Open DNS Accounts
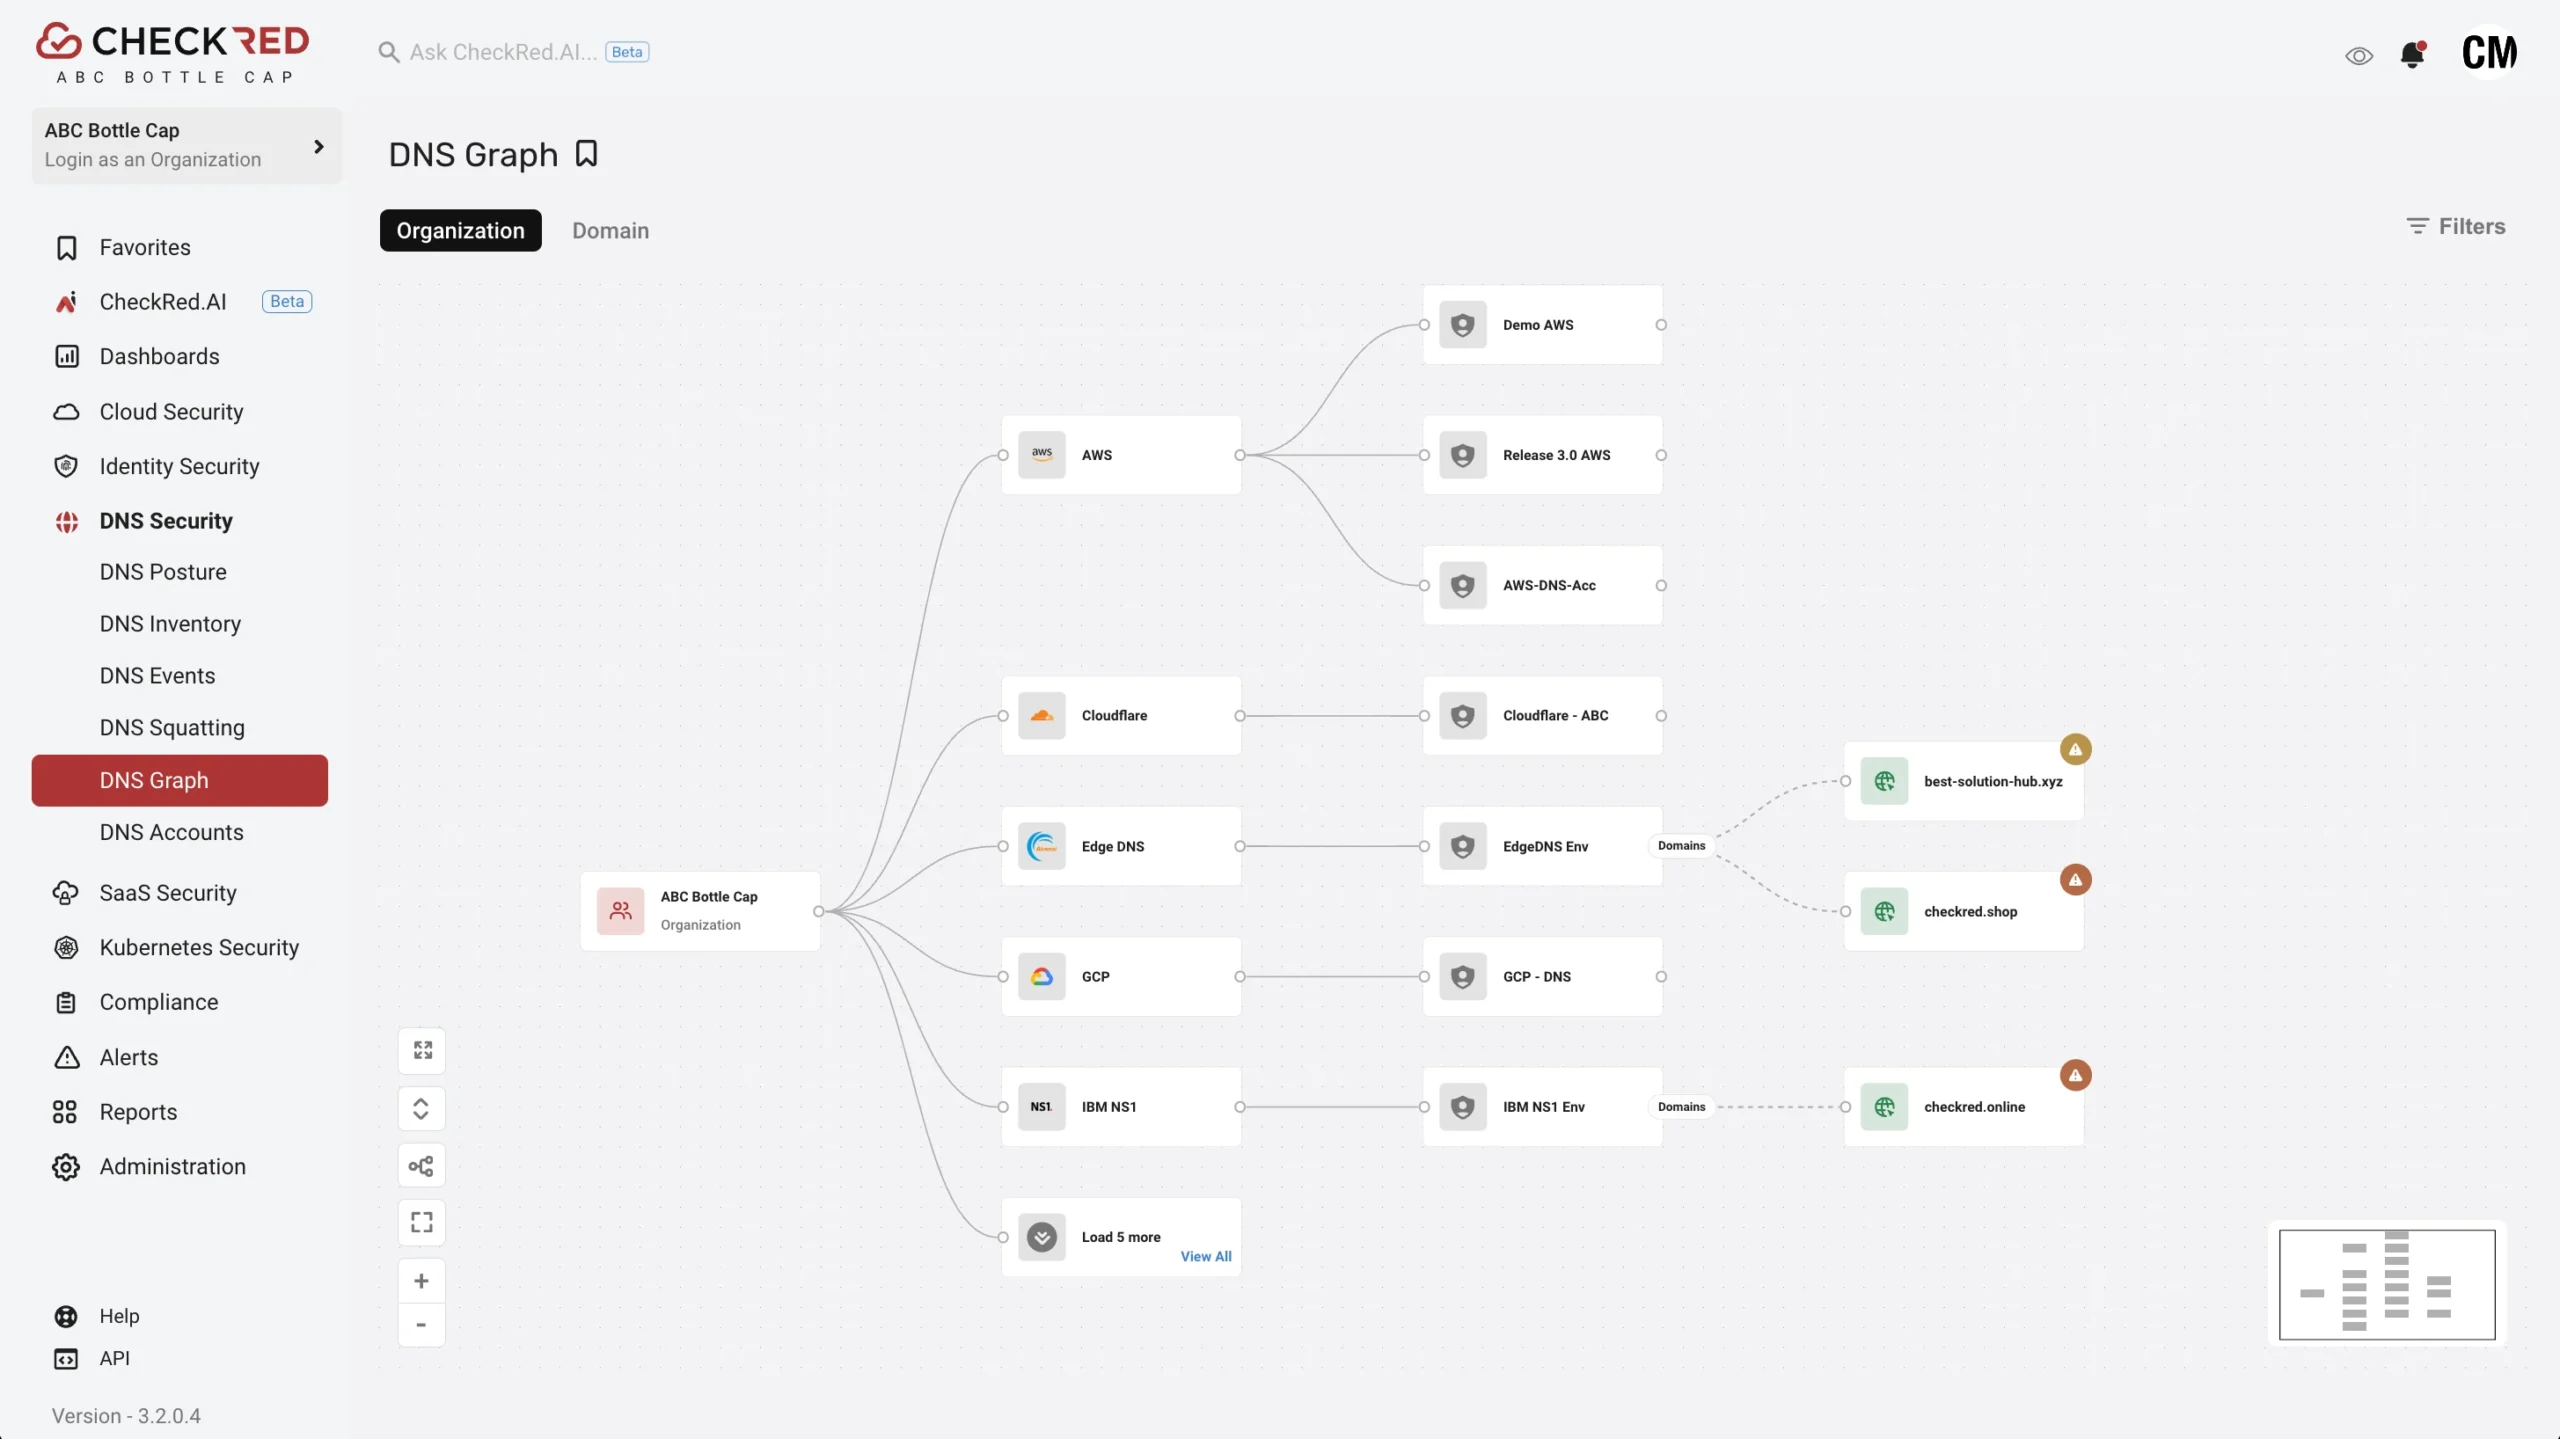Viewport: 2560px width, 1439px height. pyautogui.click(x=171, y=833)
